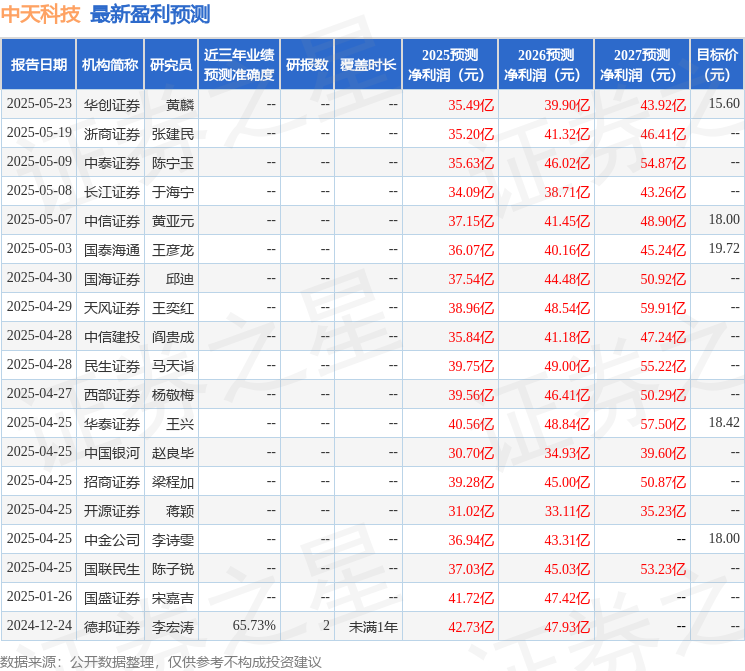Click target price 19.72

(x=724, y=249)
